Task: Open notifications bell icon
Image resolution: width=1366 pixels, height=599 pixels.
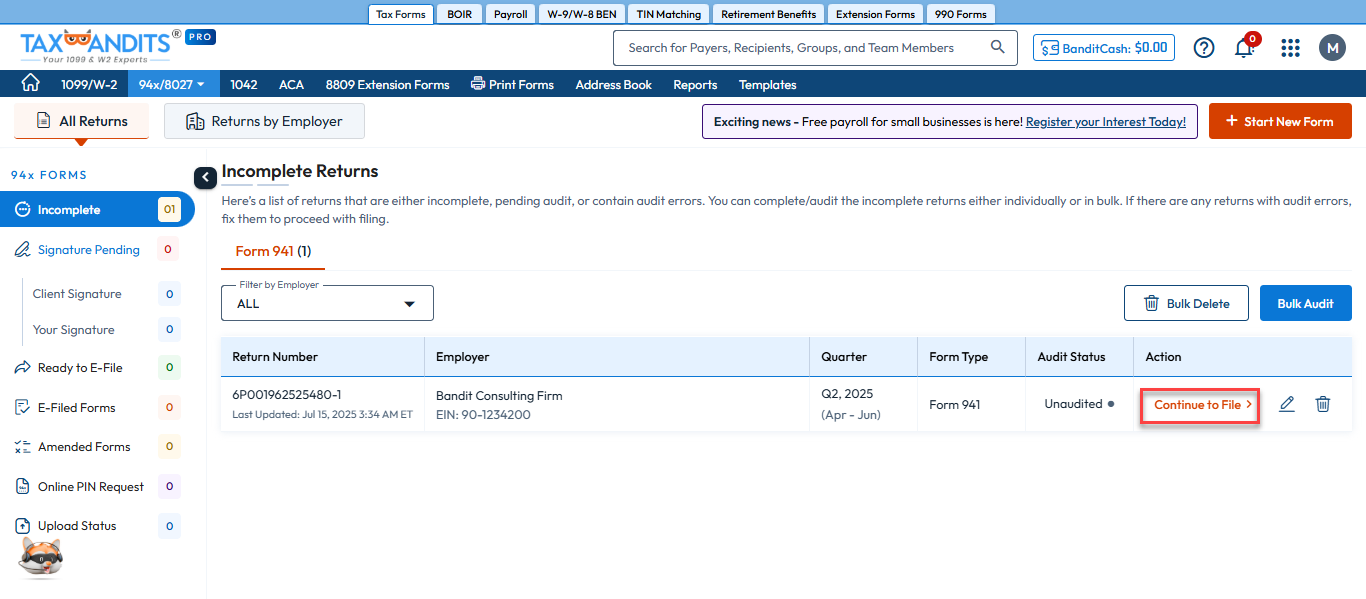Action: point(1245,47)
